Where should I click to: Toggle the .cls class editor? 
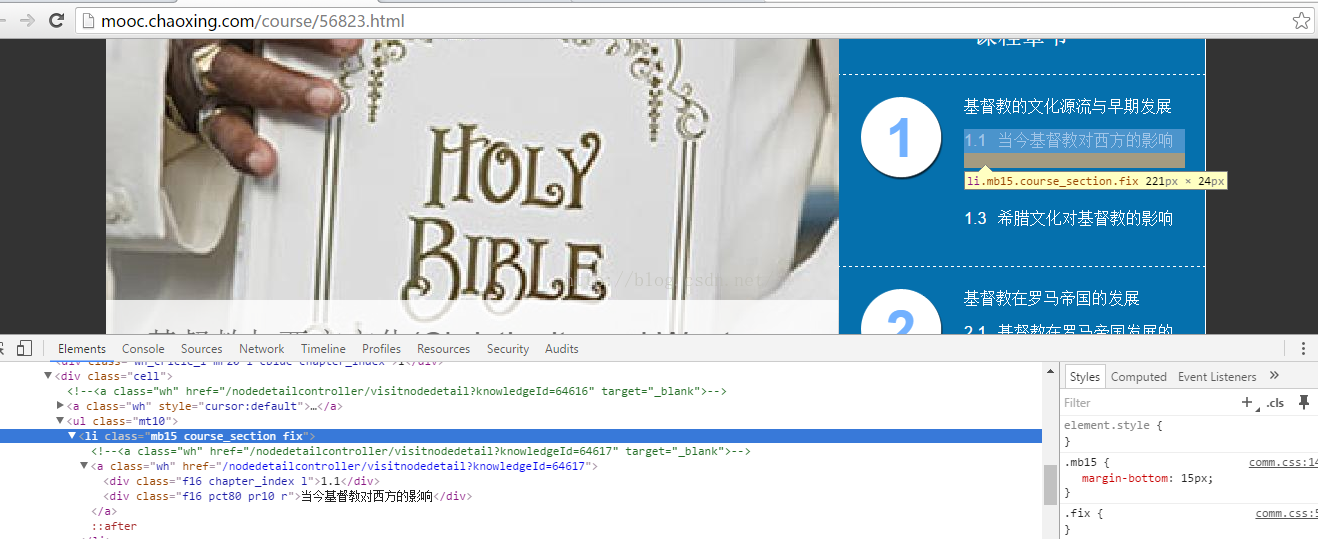pos(1275,403)
